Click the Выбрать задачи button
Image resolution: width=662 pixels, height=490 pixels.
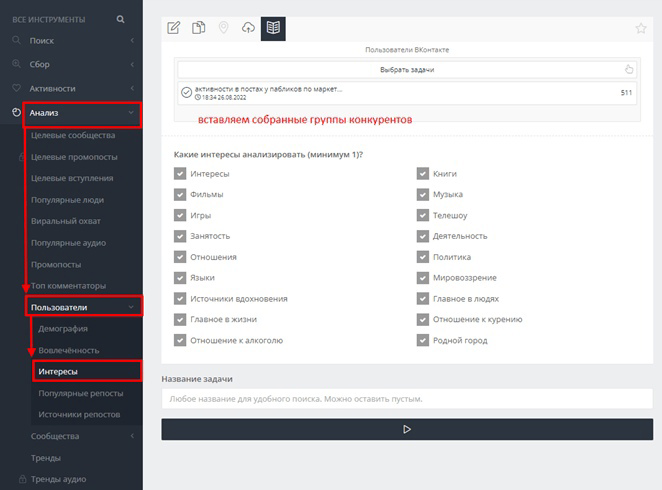click(407, 70)
